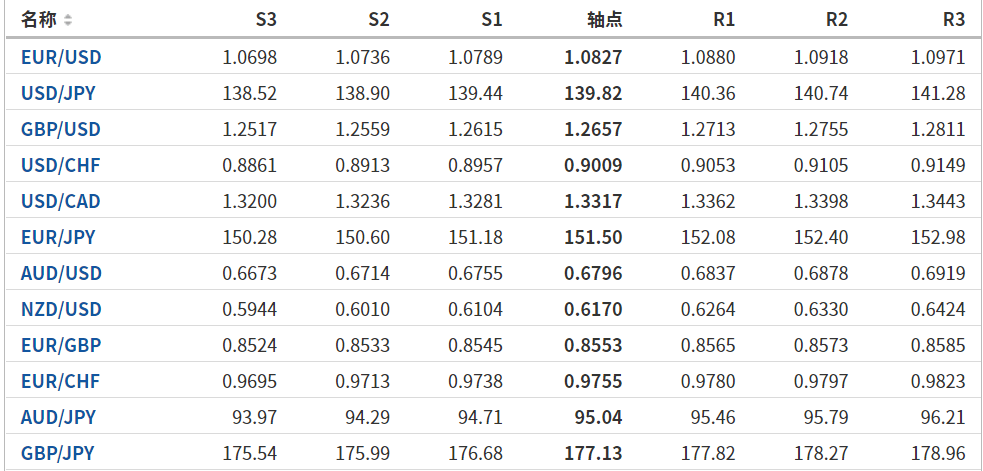Click the 轴点 column header
Screen dimensions: 983x471
pos(604,19)
